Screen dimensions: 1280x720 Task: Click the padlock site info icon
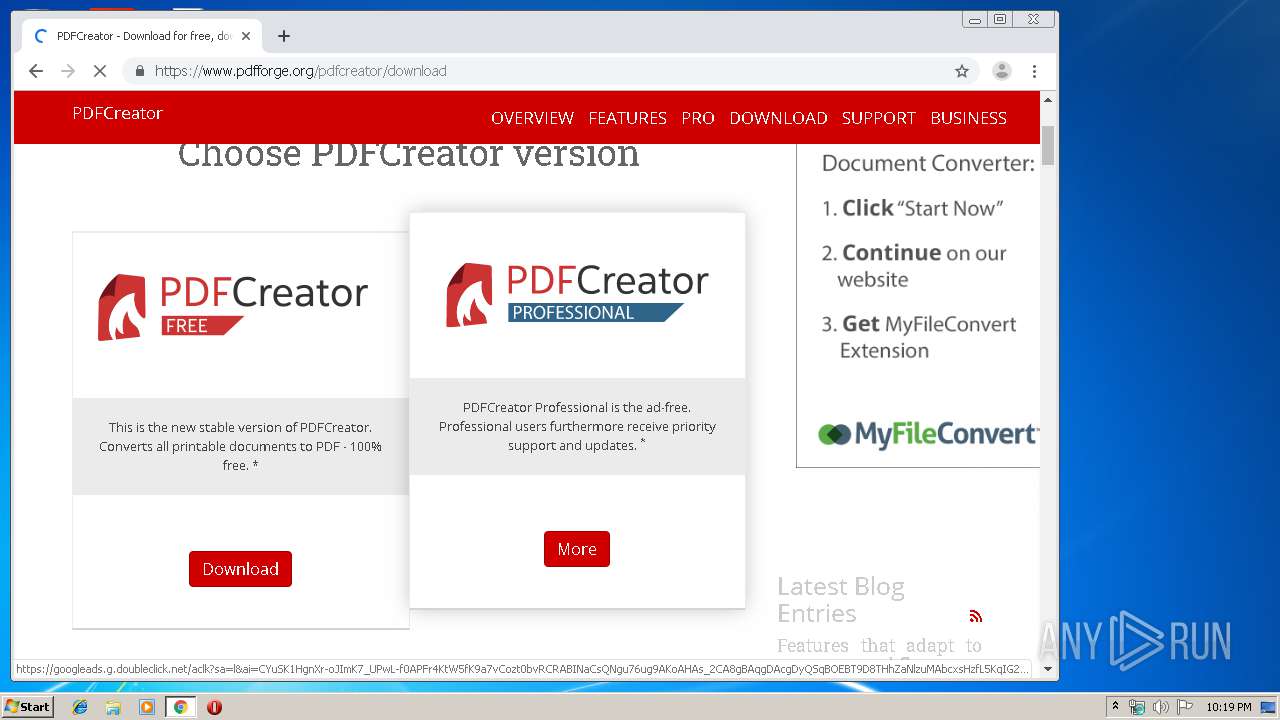(139, 71)
